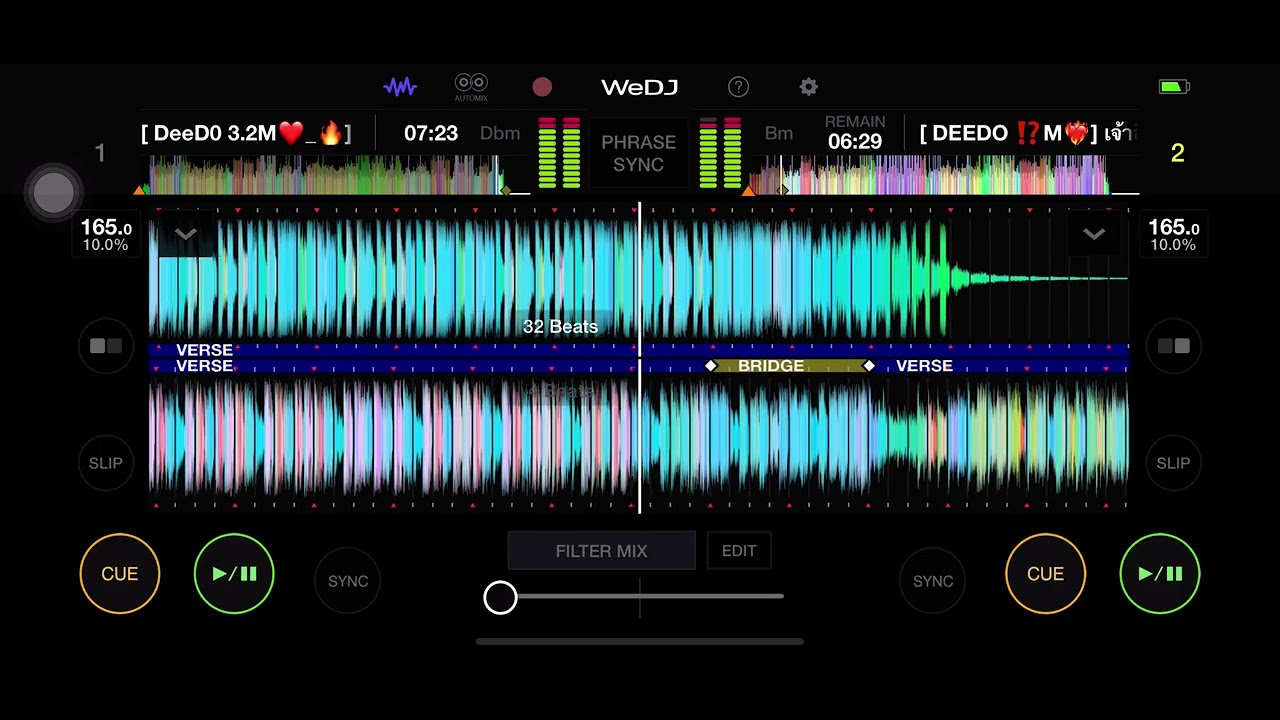Toggle Phrase Sync
Screen dimensions: 1280x720
pos(638,153)
